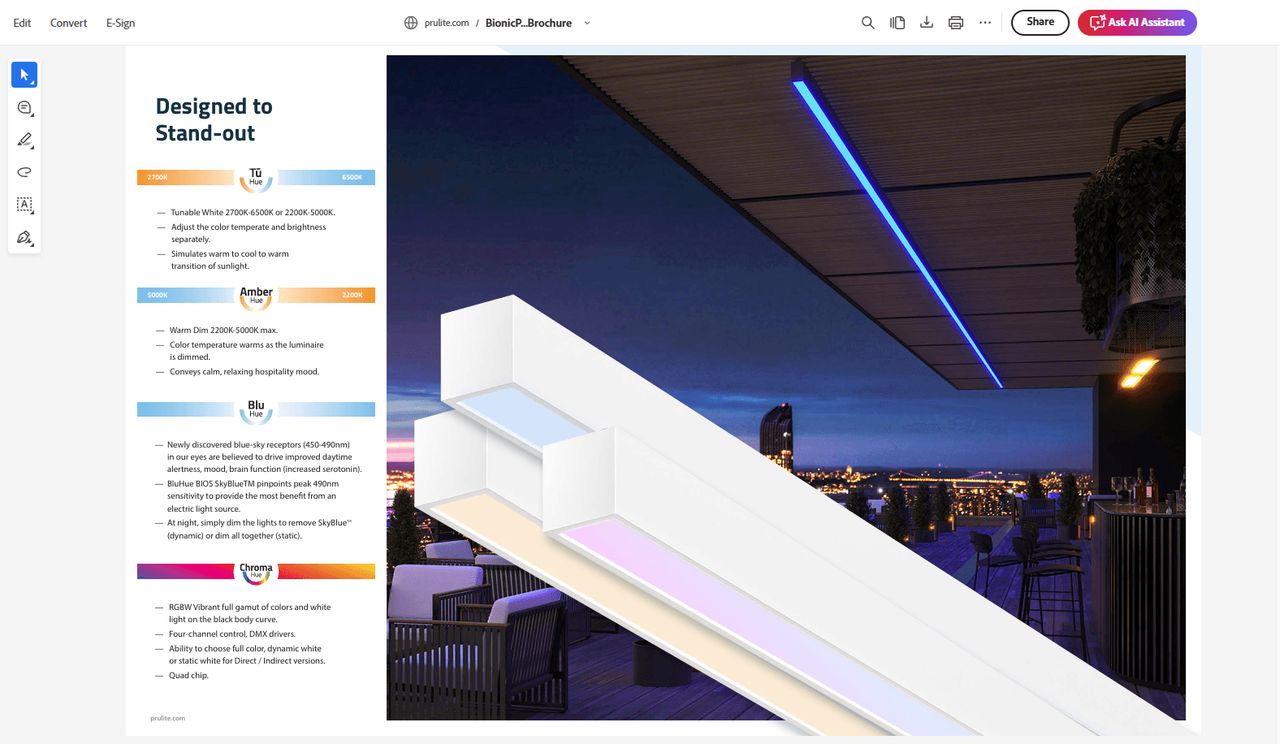Open the Convert menu
The image size is (1280, 744).
(x=68, y=22)
